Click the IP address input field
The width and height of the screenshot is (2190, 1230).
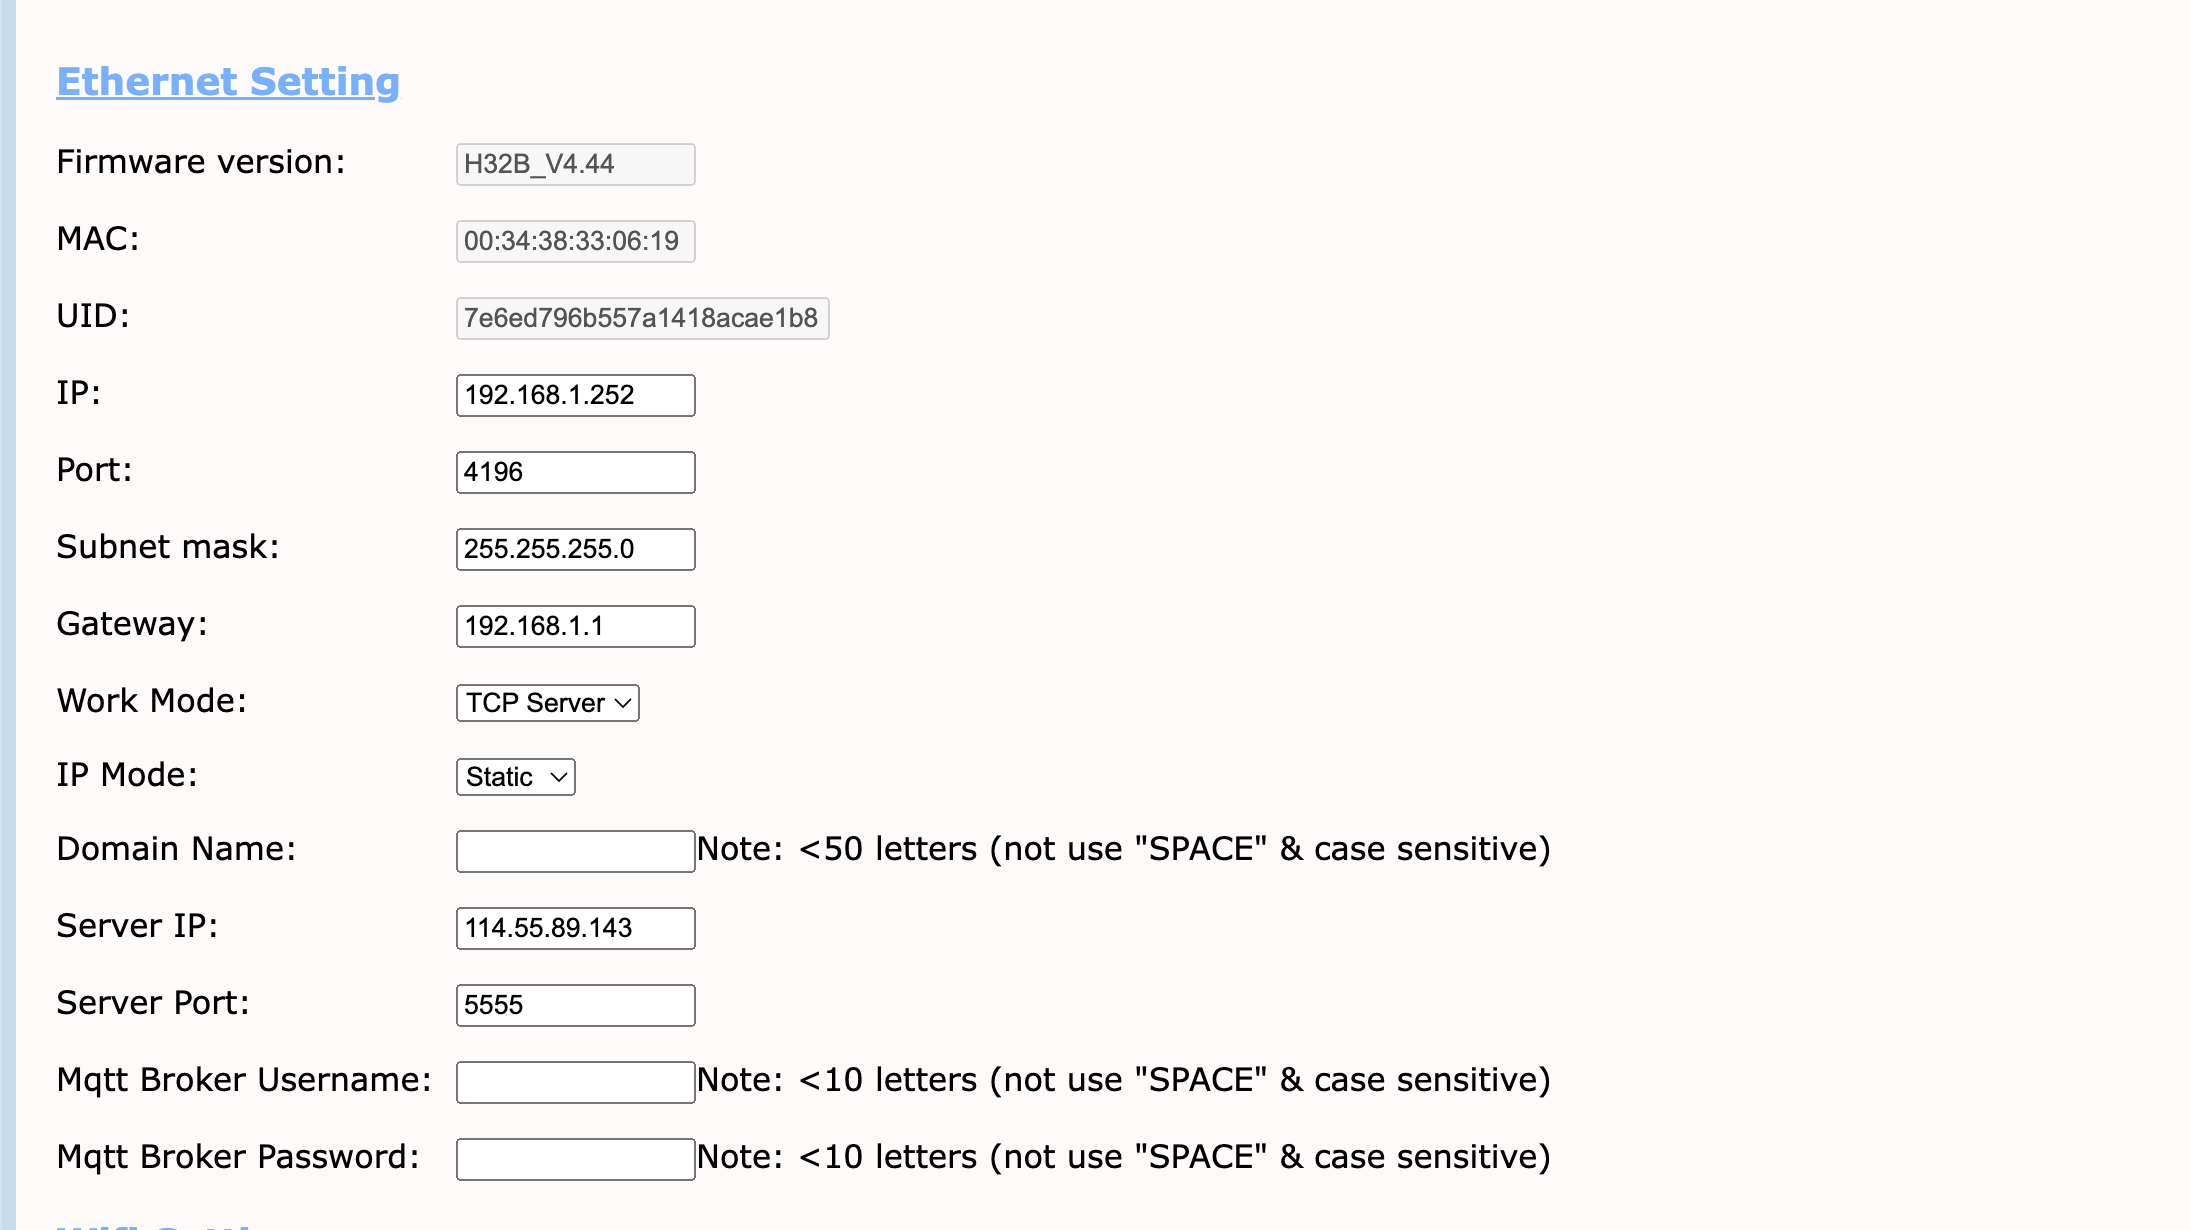(x=575, y=395)
